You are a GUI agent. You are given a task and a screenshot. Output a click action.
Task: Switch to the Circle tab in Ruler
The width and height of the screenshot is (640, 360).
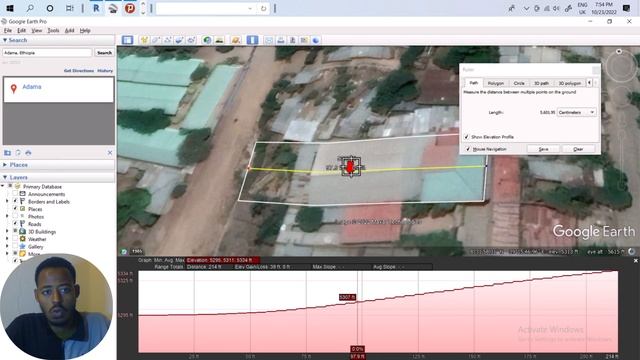tap(519, 83)
